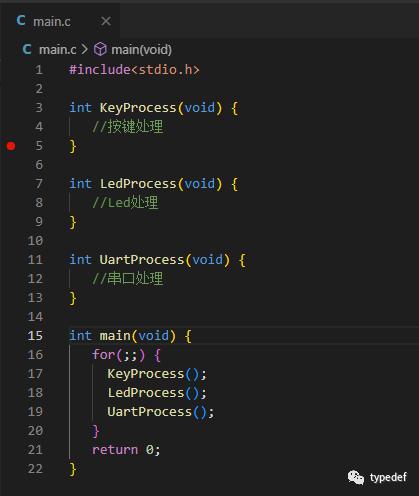Click the #include<stdio.h> line

pyautogui.click(x=134, y=70)
